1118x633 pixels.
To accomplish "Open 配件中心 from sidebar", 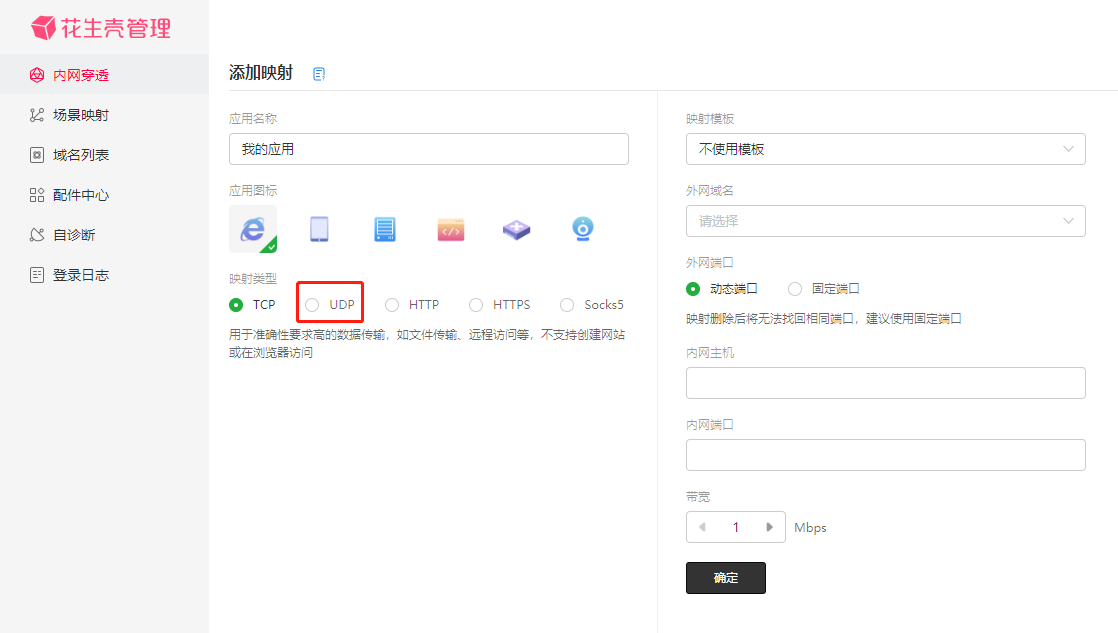I will tap(104, 195).
